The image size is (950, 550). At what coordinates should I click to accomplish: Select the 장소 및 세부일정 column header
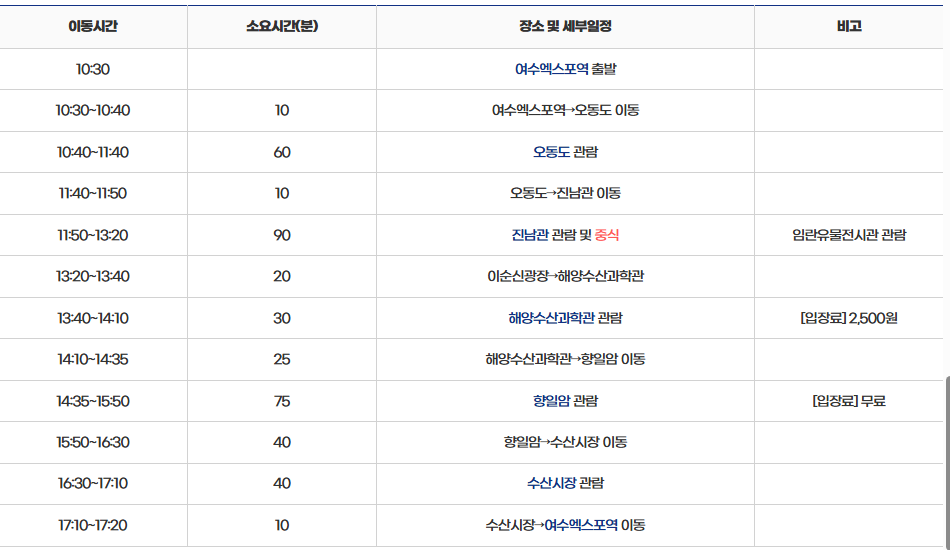tap(565, 27)
